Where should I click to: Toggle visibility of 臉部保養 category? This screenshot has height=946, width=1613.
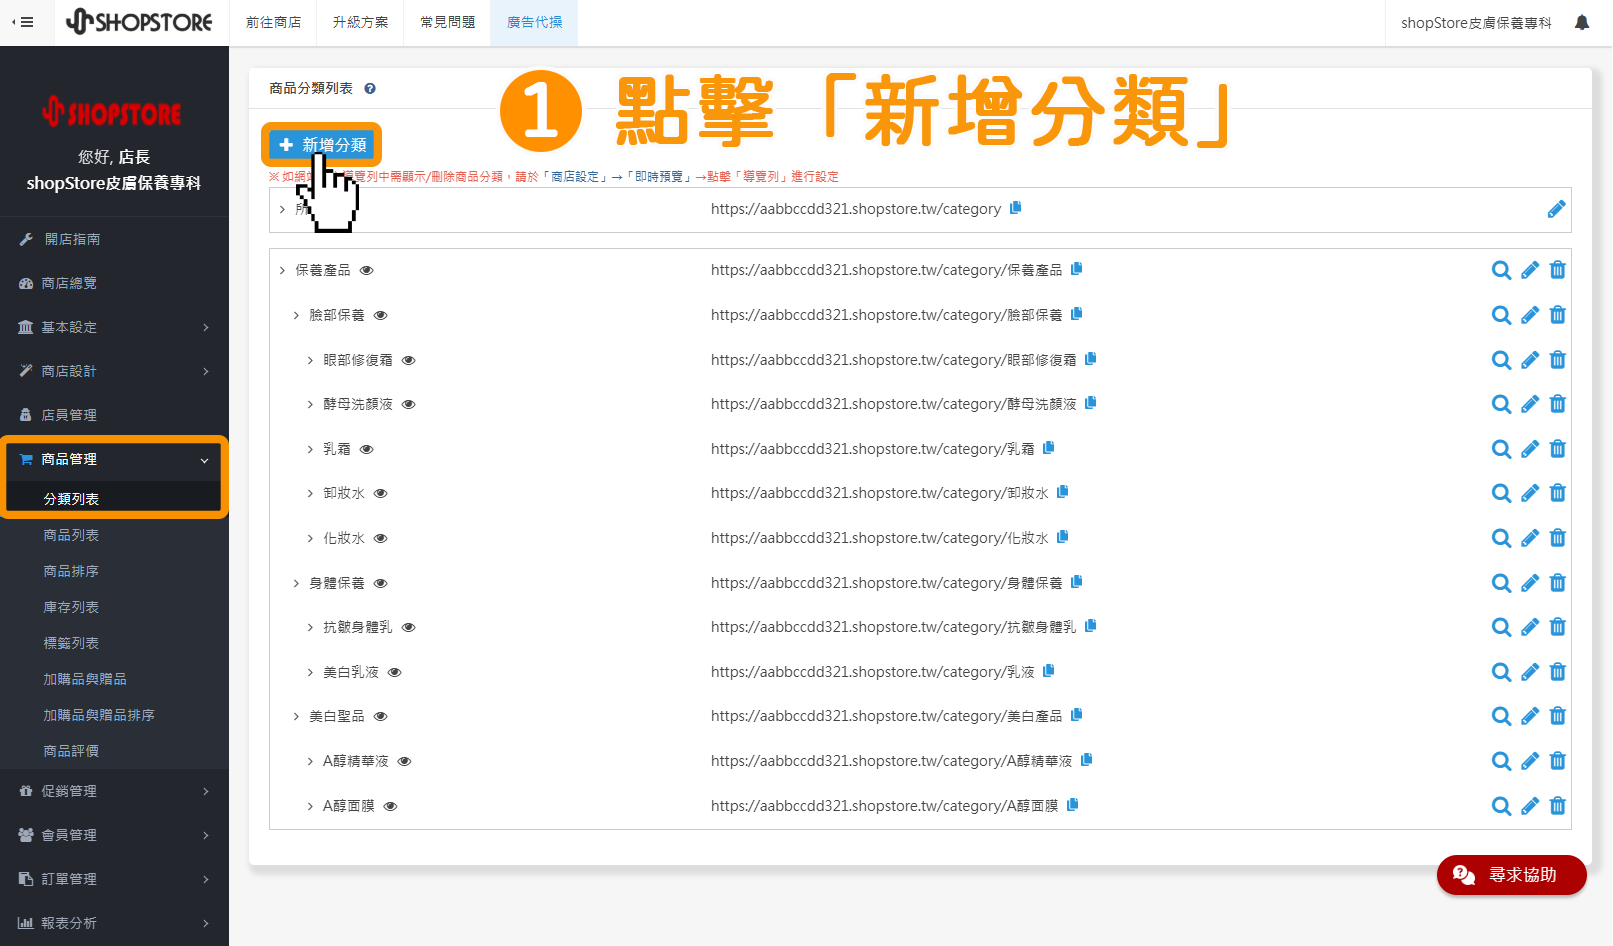[380, 315]
